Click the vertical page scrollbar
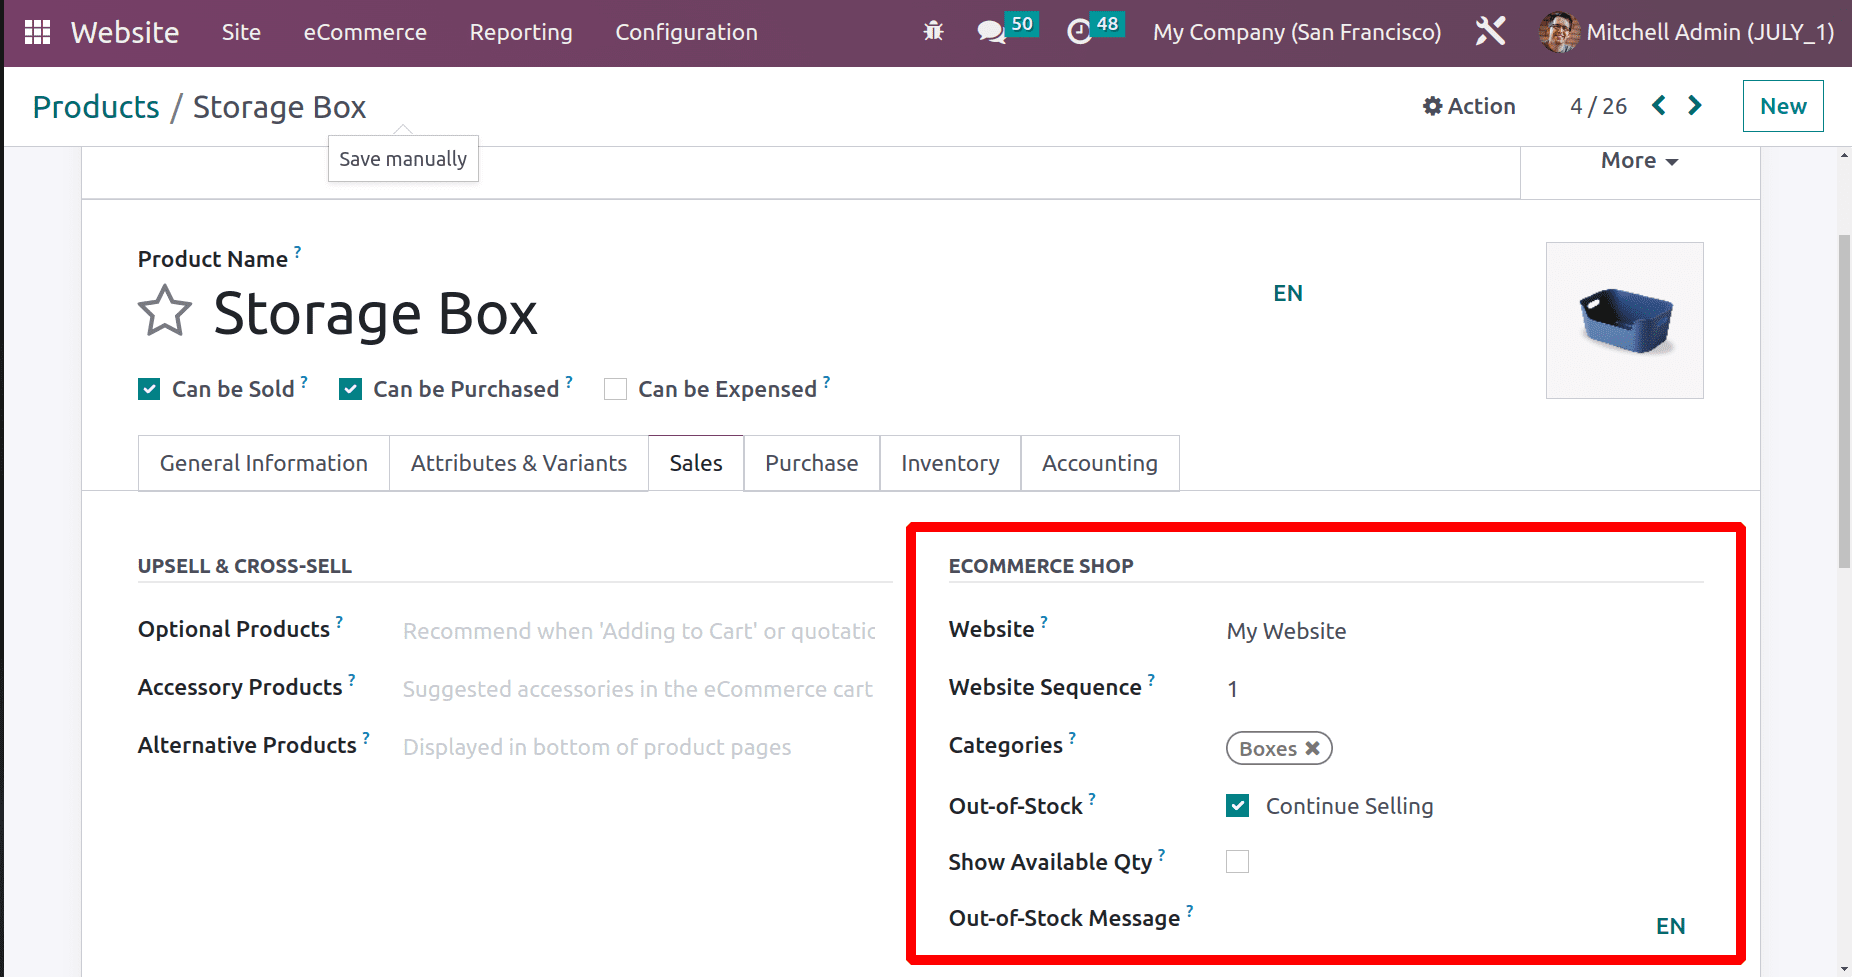Viewport: 1852px width, 977px height. click(1844, 400)
